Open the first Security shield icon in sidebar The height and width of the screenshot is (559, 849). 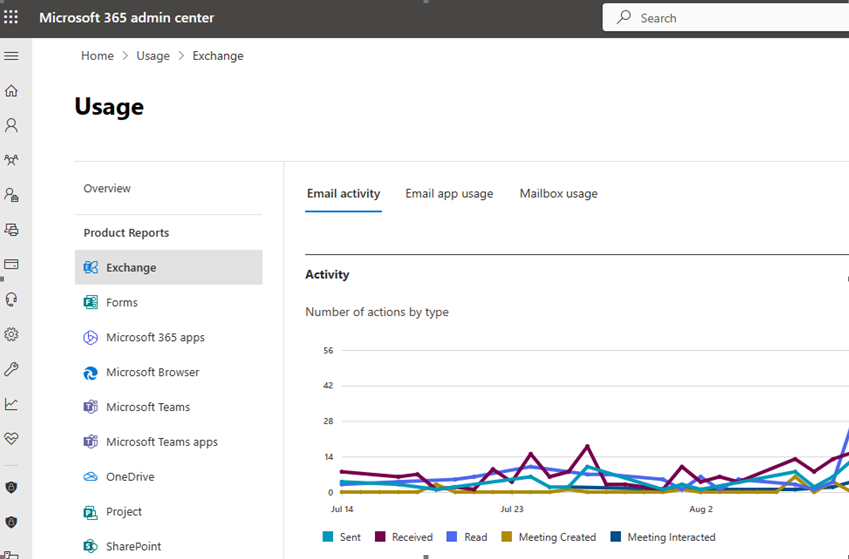(11, 488)
